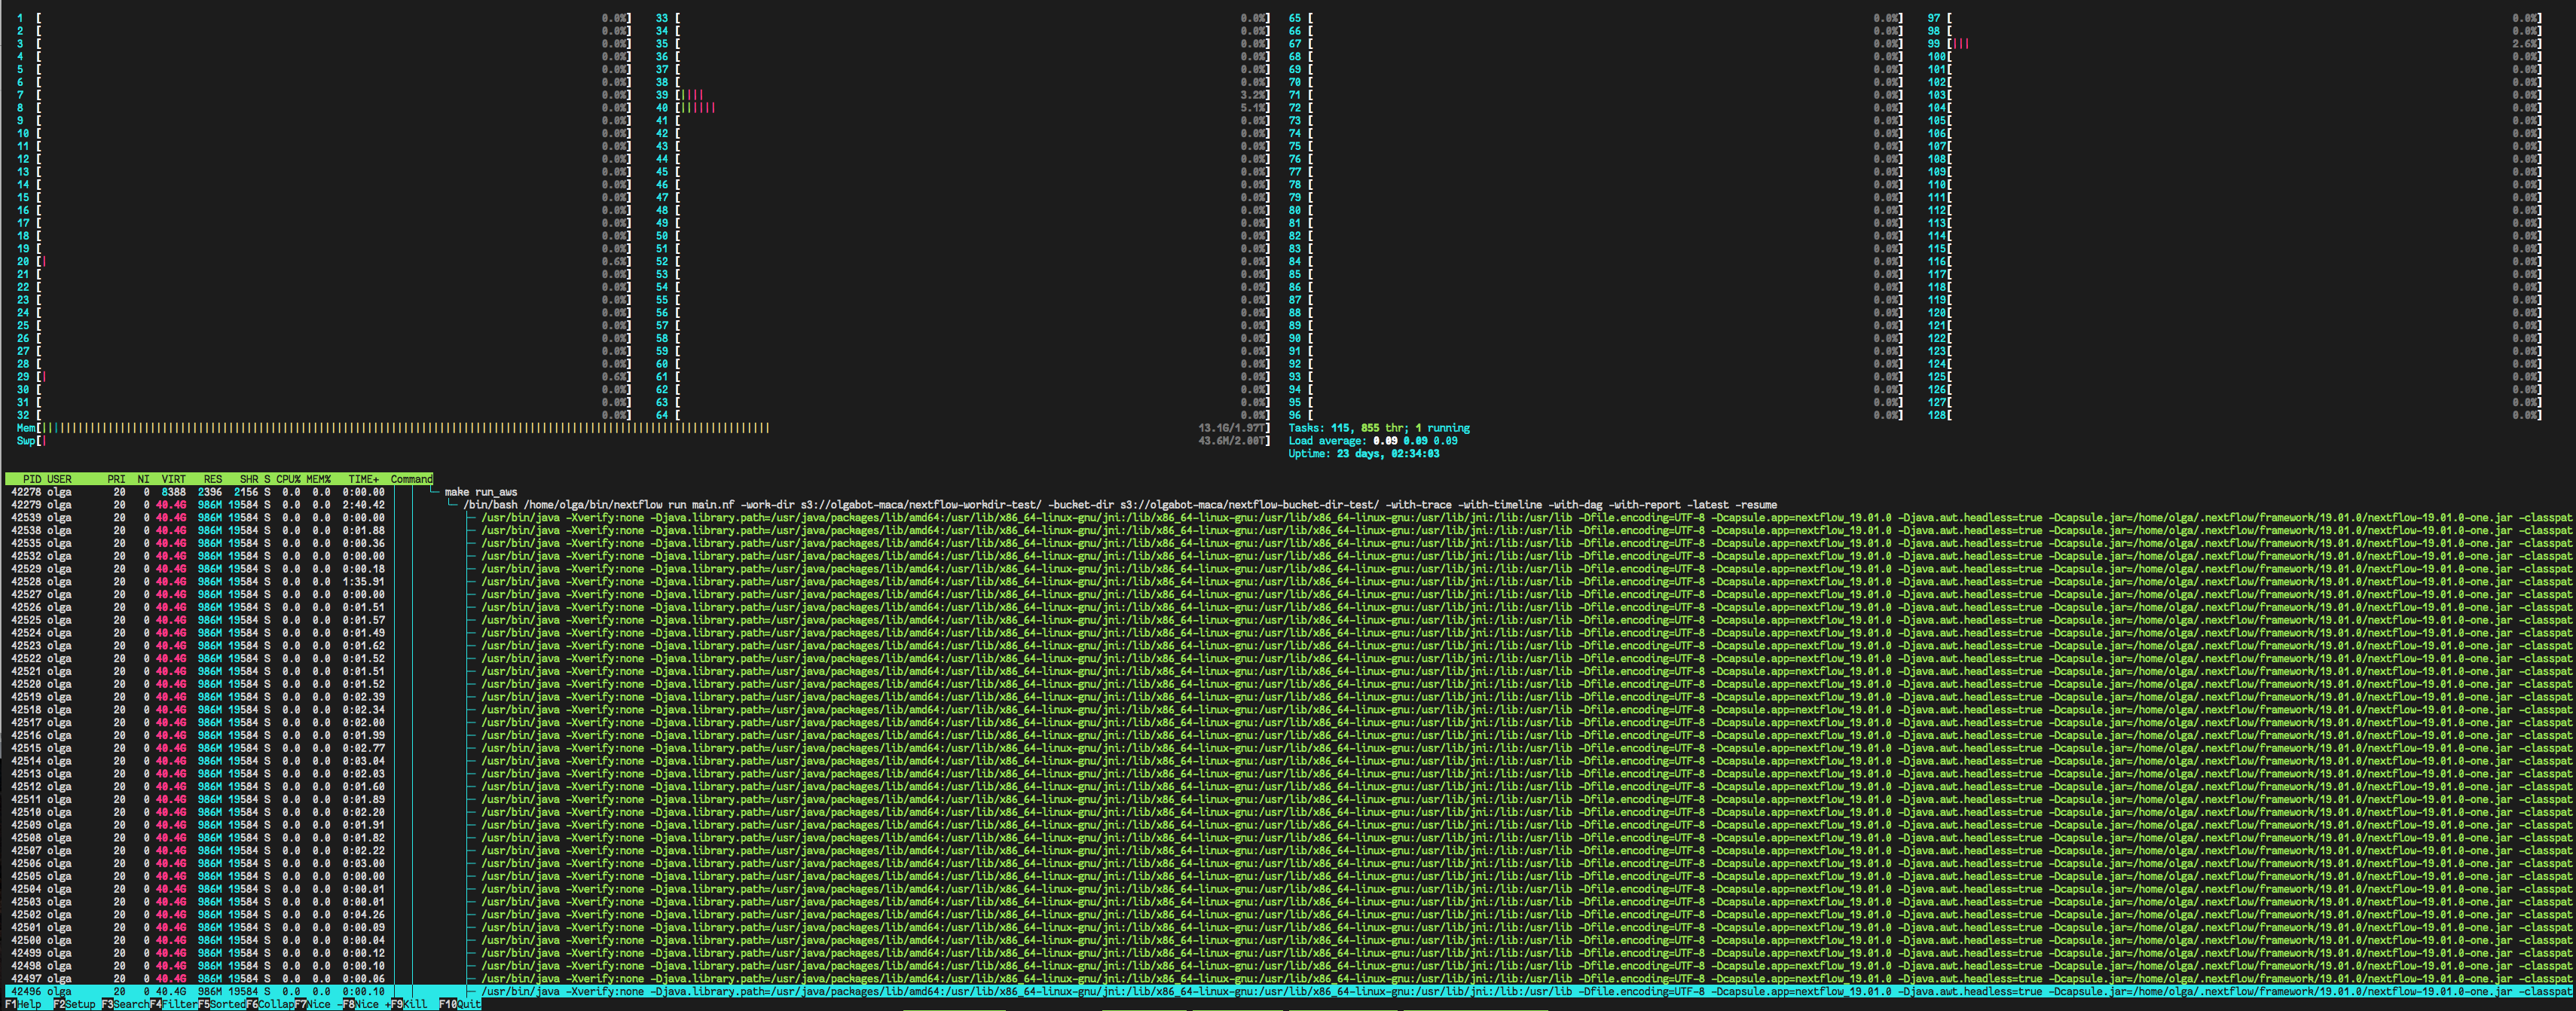This screenshot has height=1011, width=2576.
Task: Select process row PID 42527
Action: [x=1288, y=594]
